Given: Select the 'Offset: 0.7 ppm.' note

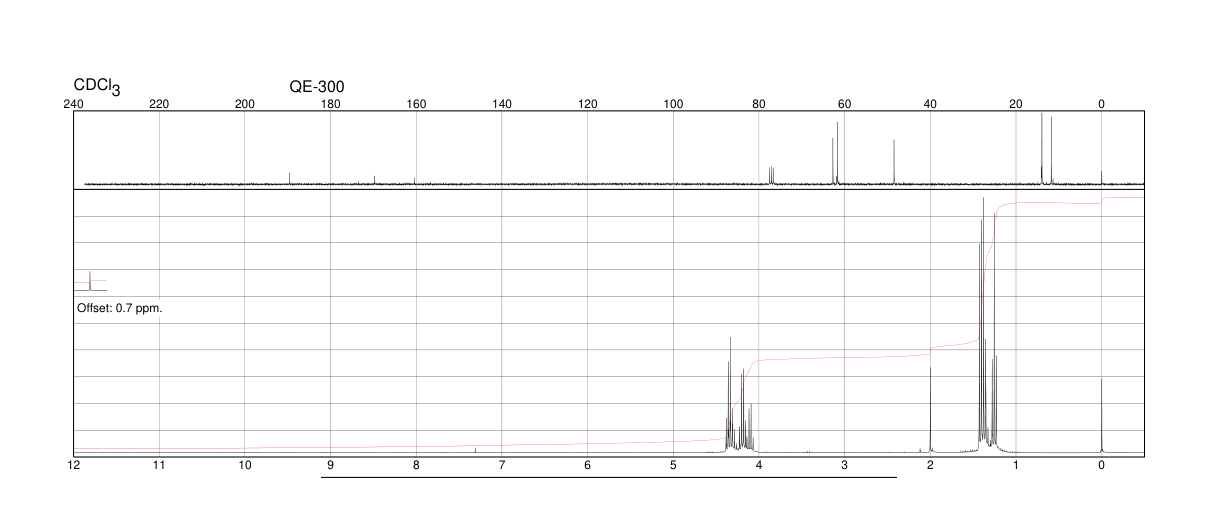Looking at the screenshot, I should (119, 308).
